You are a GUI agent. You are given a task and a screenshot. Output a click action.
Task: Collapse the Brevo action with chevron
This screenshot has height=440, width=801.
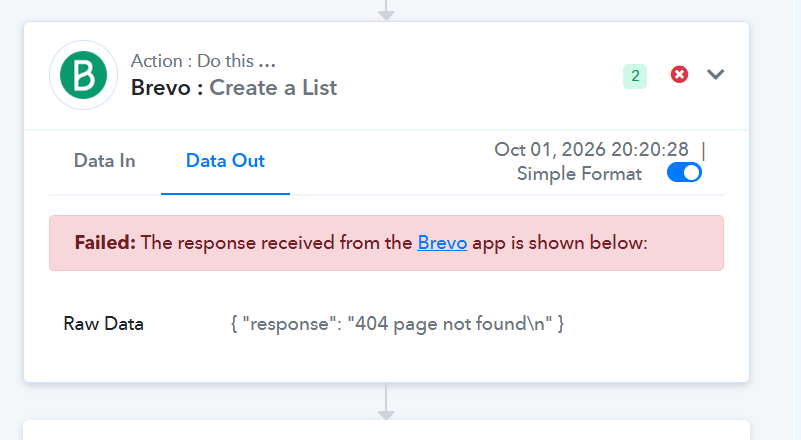coord(715,75)
